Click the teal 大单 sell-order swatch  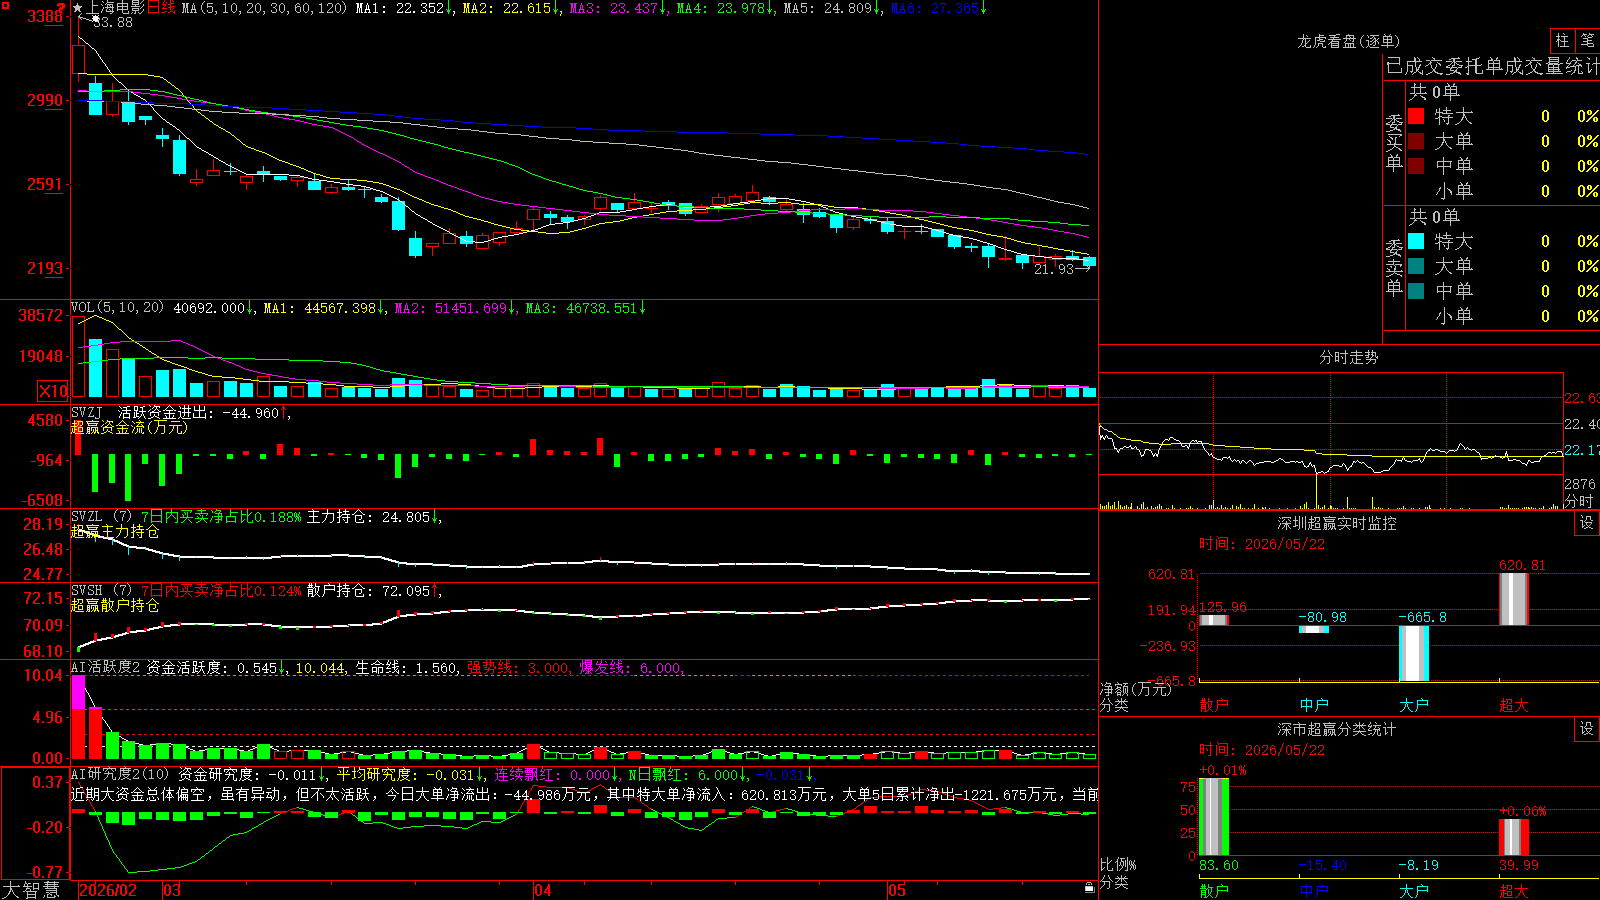(x=1416, y=266)
